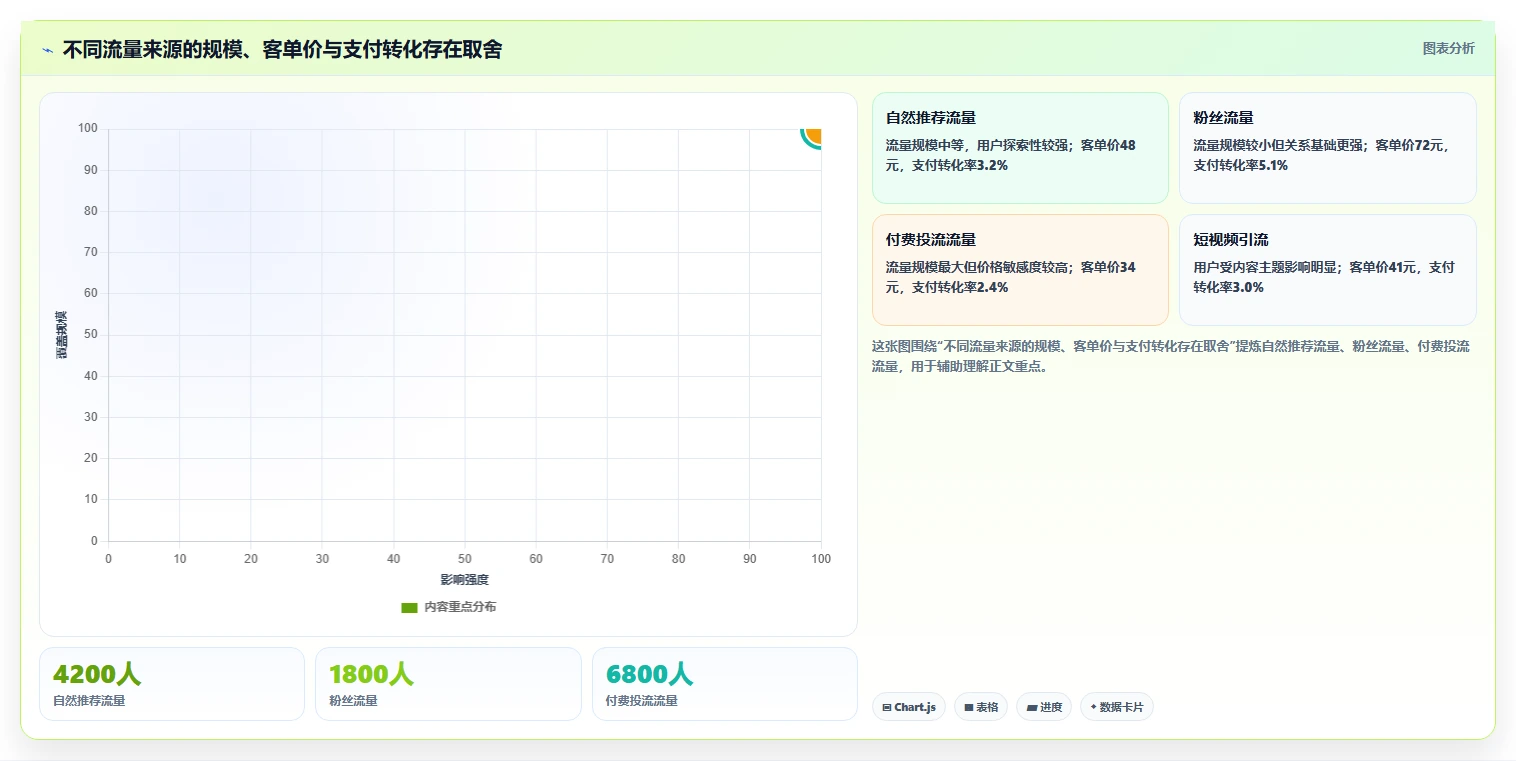Click the 进度 chip icon
The image size is (1516, 761).
coord(1031,707)
